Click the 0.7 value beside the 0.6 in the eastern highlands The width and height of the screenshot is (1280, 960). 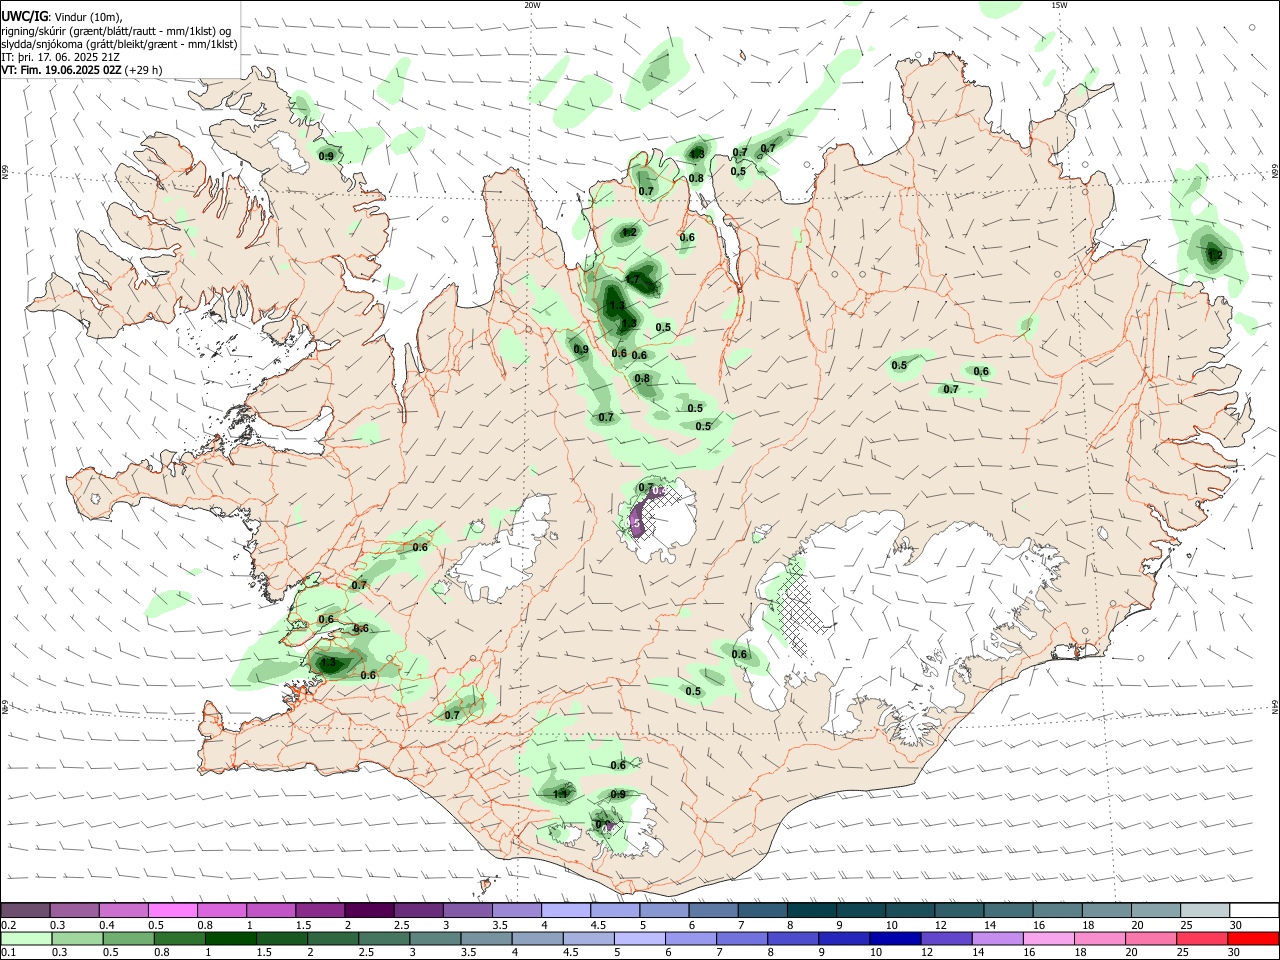(x=951, y=389)
